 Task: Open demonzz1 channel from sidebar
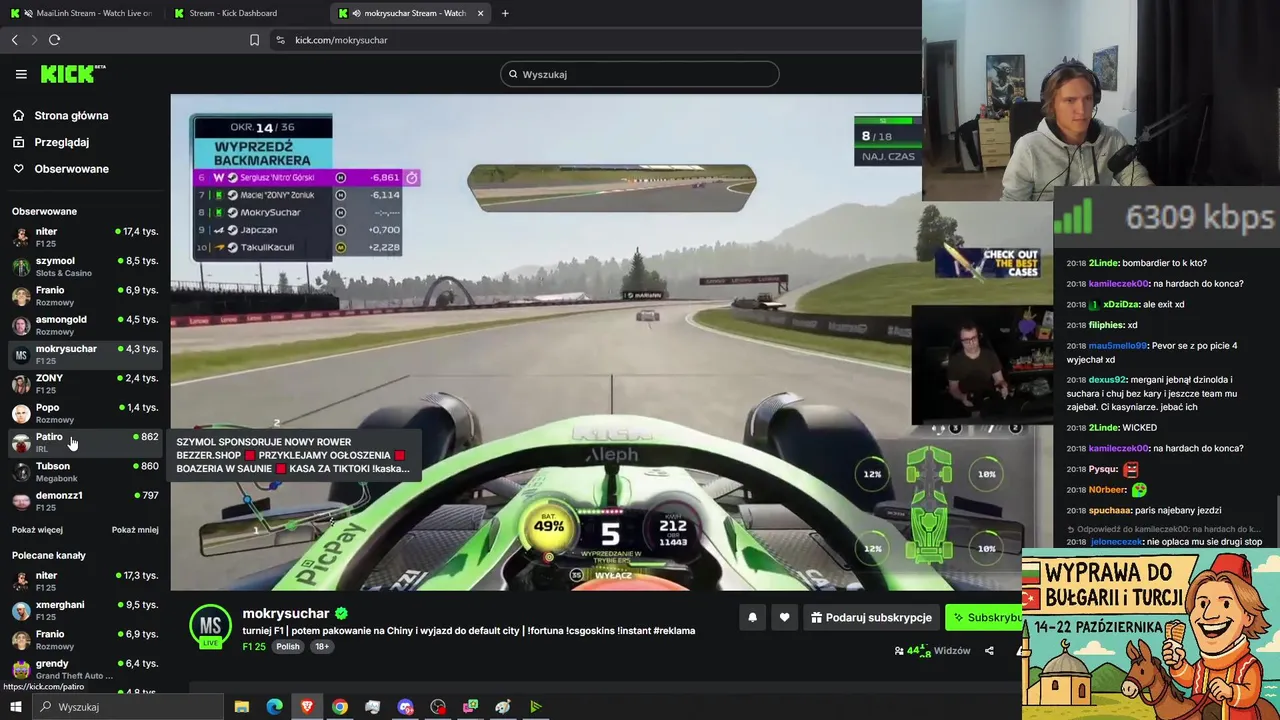point(85,501)
